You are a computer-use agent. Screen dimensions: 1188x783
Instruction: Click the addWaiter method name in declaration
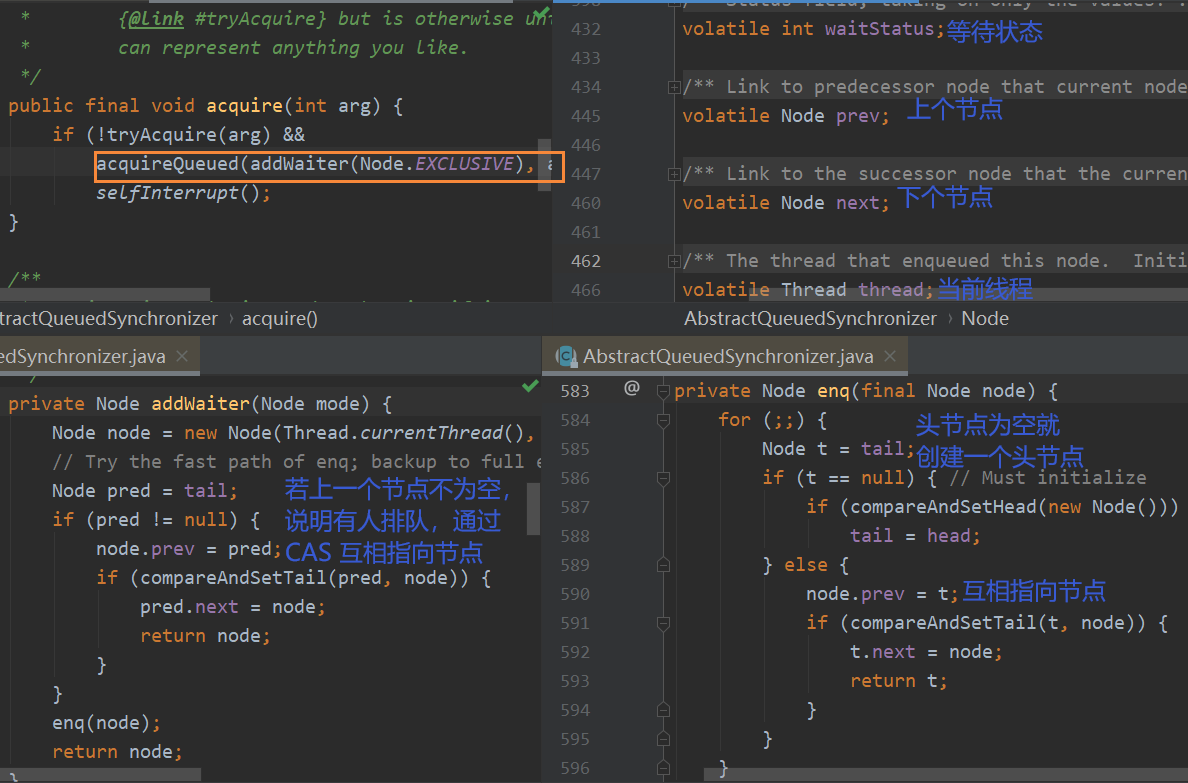201,404
